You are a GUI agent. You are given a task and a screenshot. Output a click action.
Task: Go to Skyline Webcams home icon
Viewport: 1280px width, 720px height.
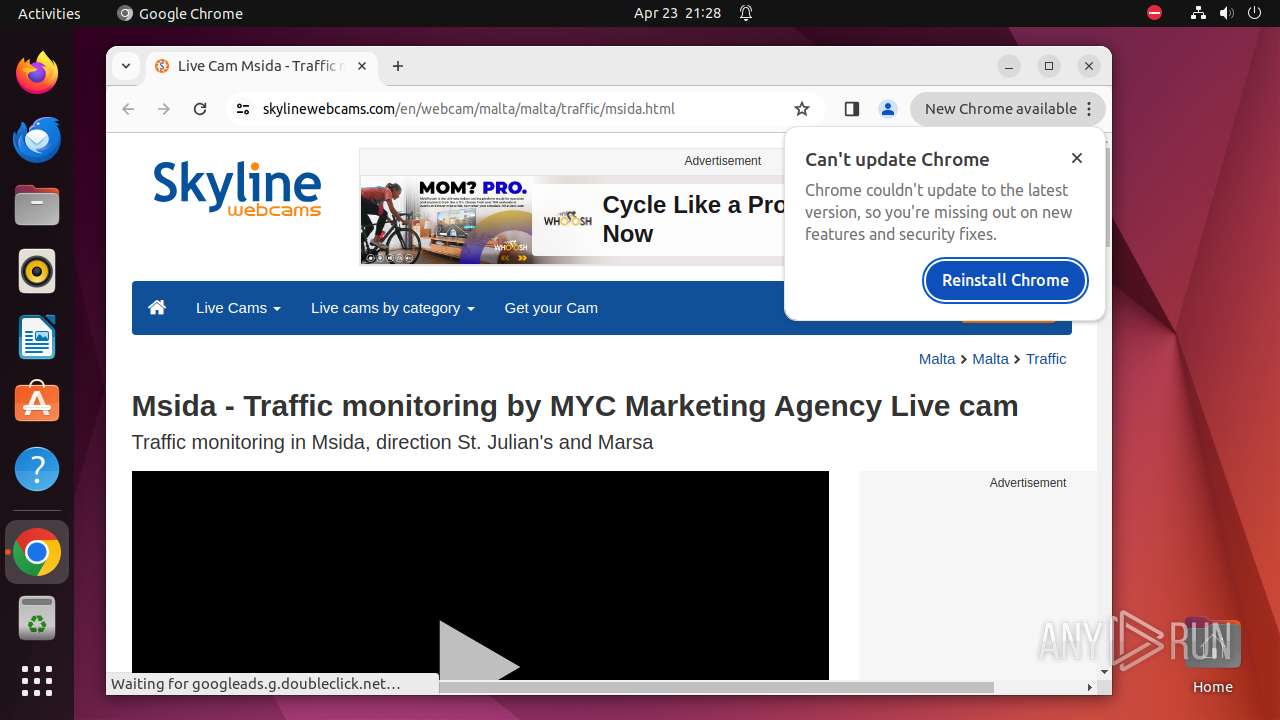(157, 308)
